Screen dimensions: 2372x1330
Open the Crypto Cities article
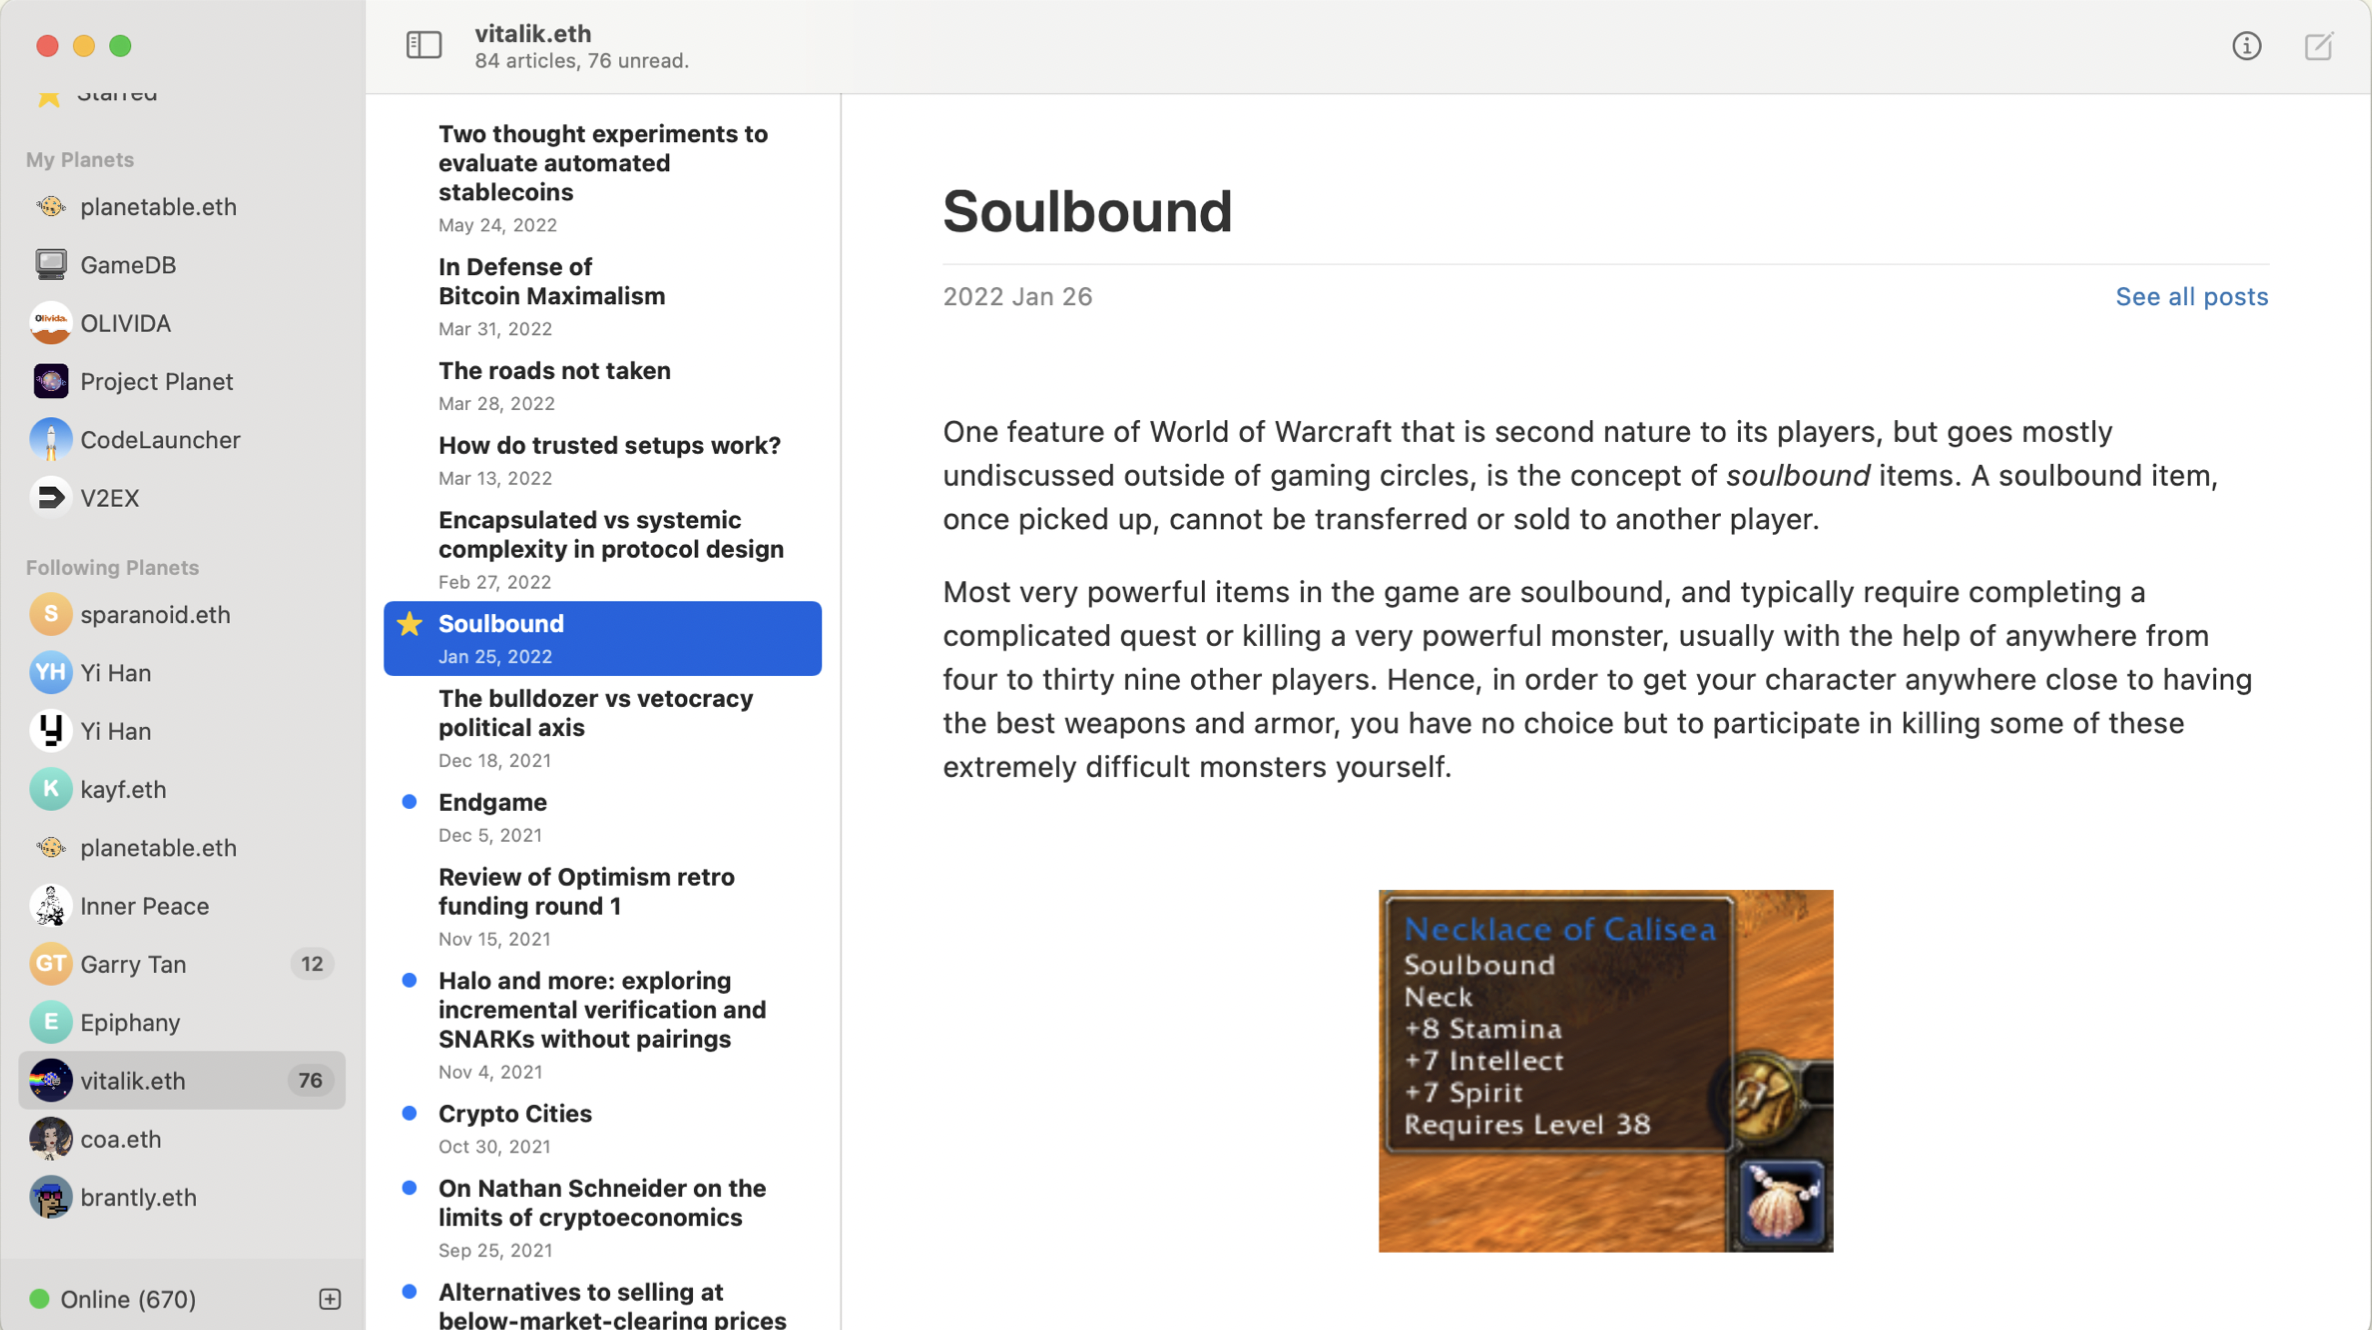[603, 1128]
